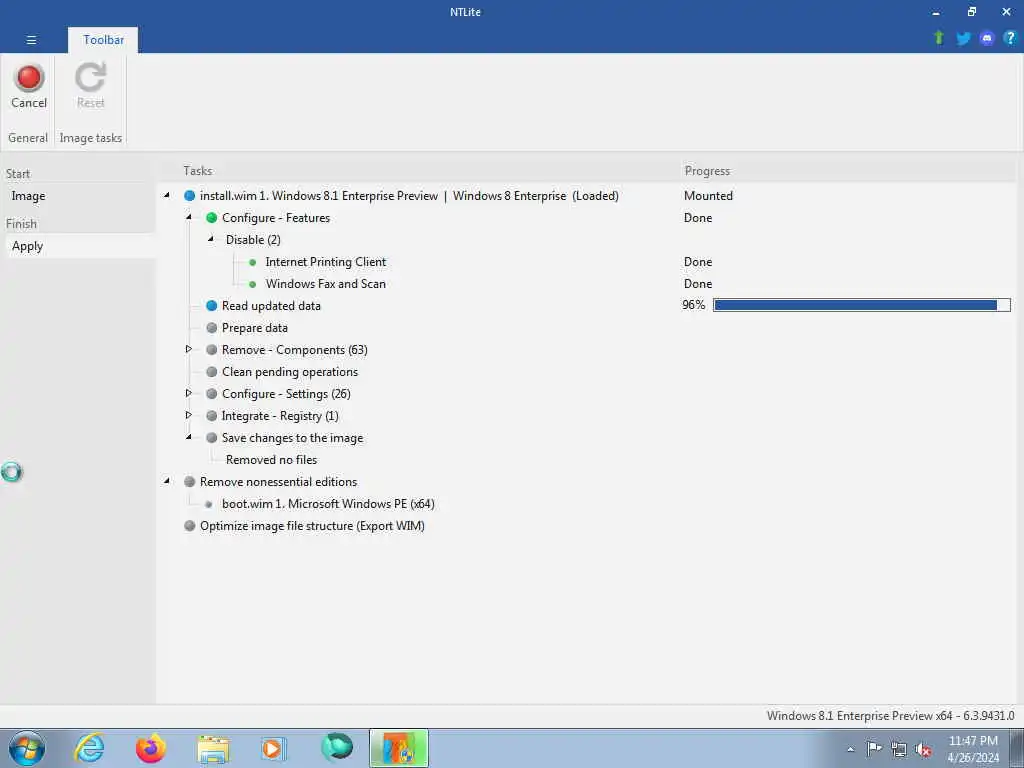
Task: Collapse the Remove nonessential editions node
Action: pyautogui.click(x=167, y=481)
